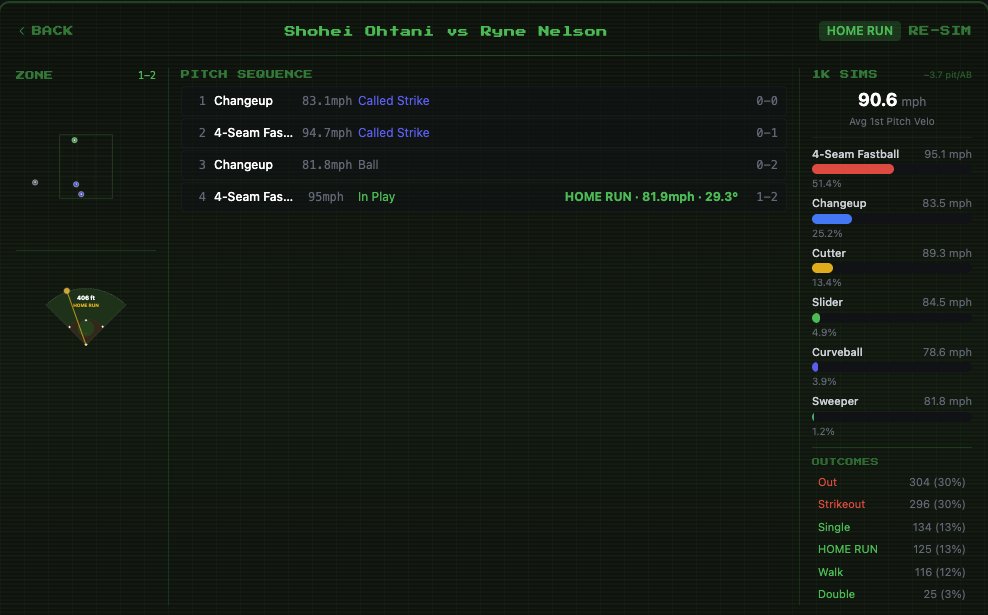Click the Sweeper pitch label
The width and height of the screenshot is (988, 615).
(835, 401)
